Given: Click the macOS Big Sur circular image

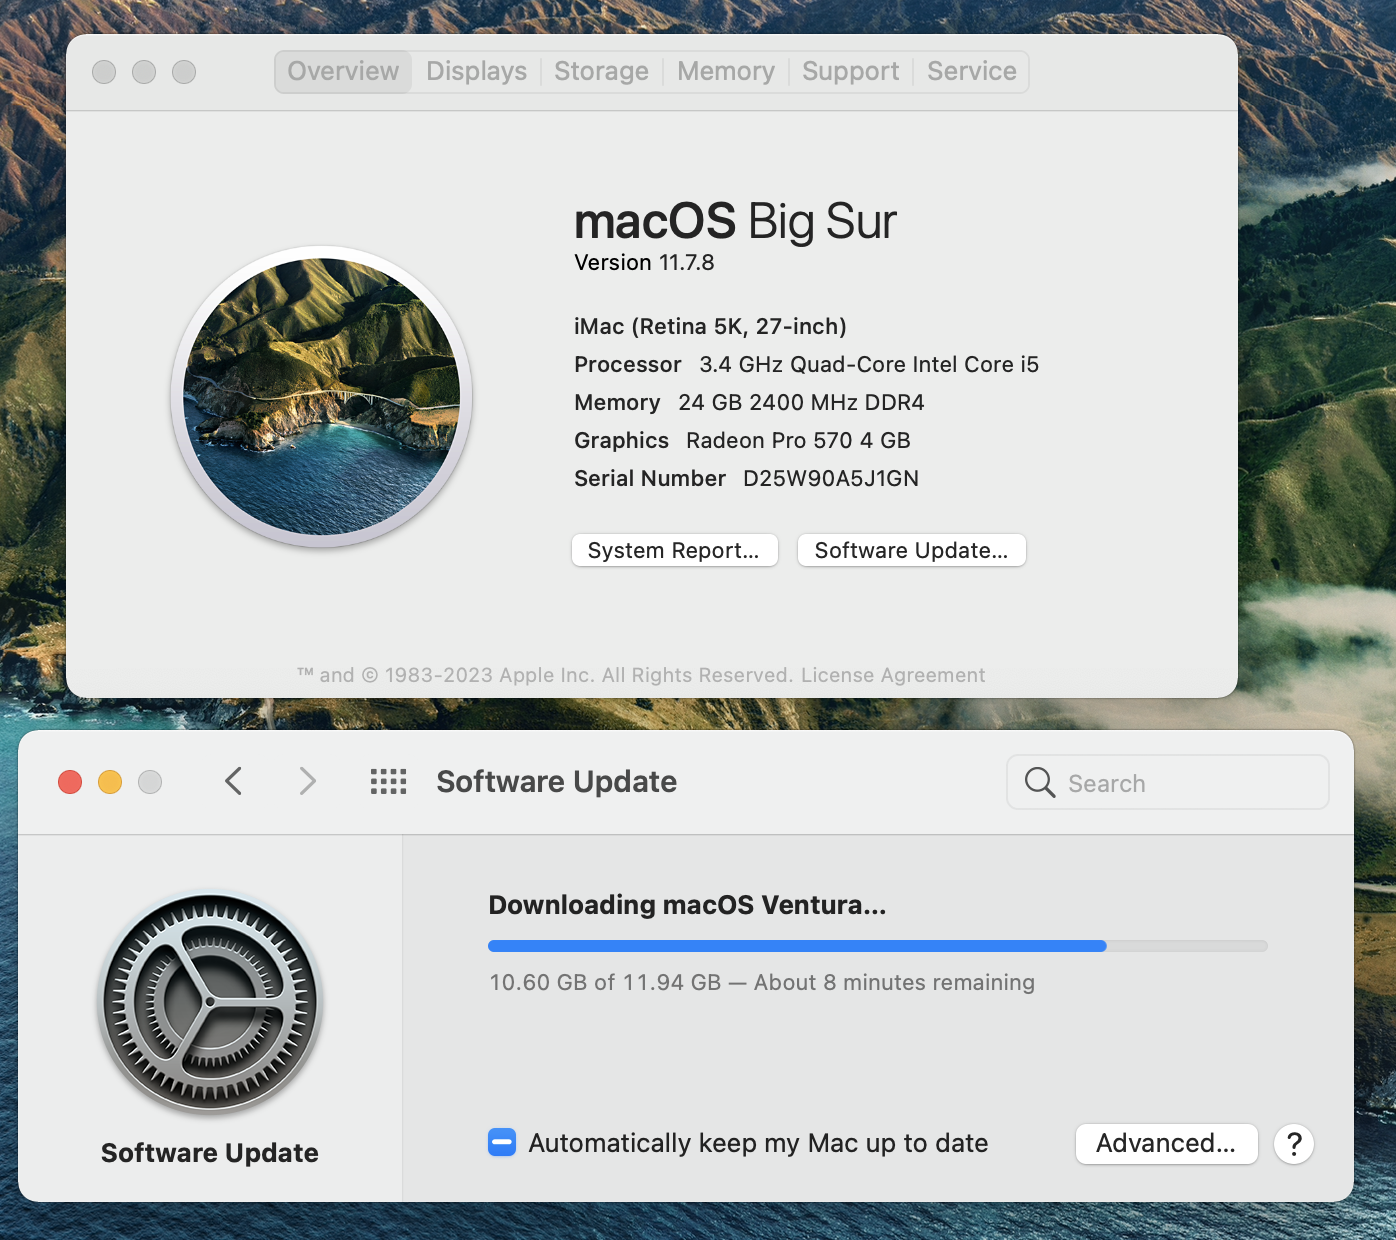Looking at the screenshot, I should point(322,397).
